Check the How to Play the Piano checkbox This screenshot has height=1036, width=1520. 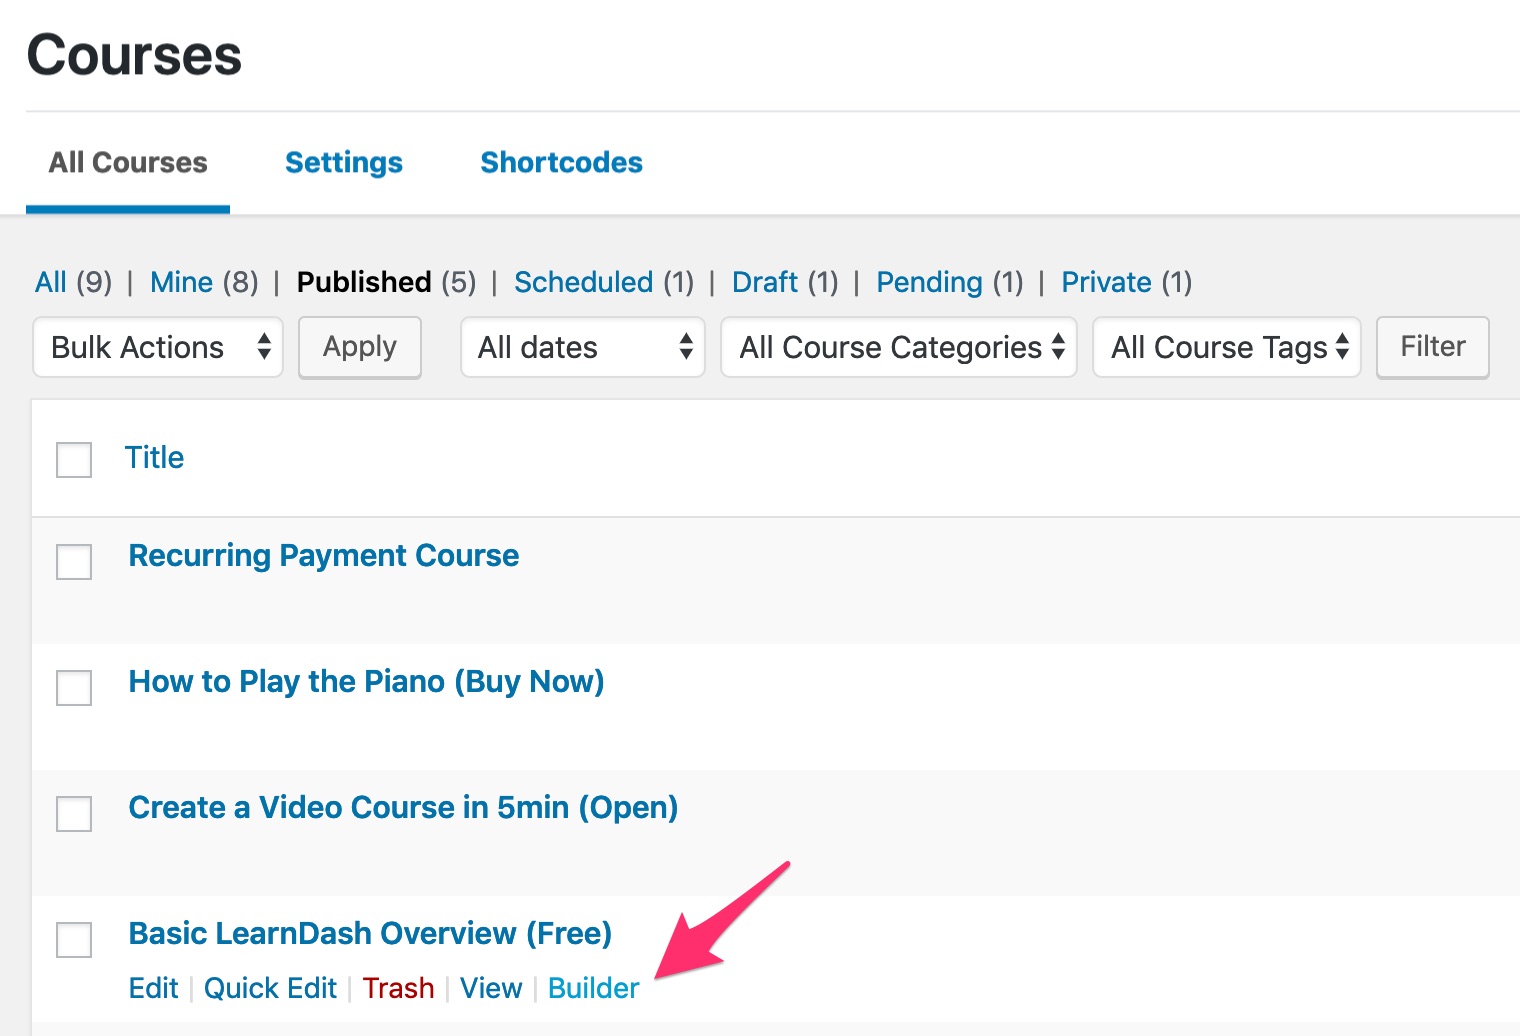73,688
